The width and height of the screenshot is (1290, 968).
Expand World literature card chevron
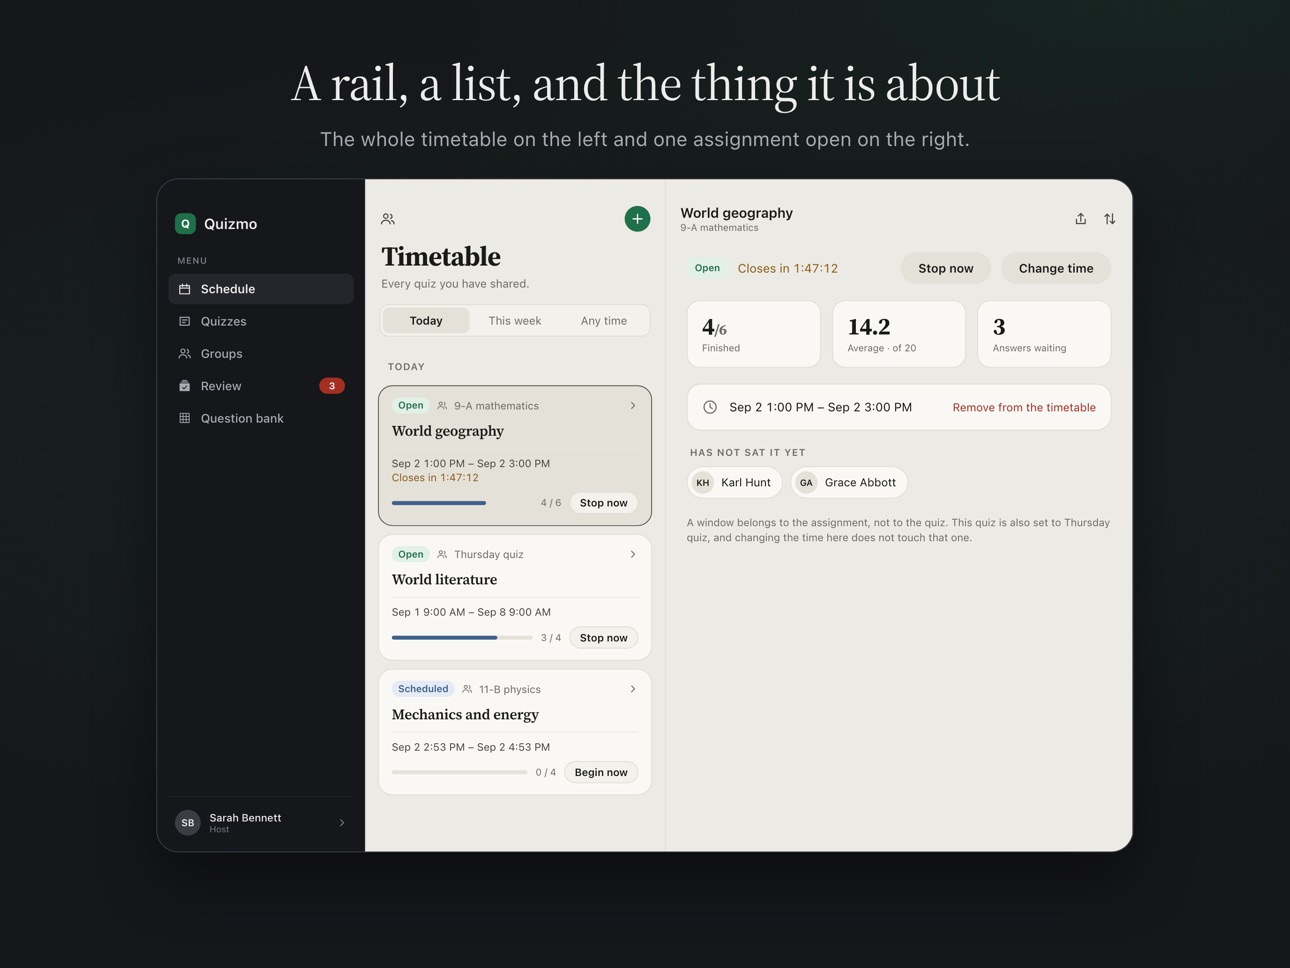click(x=633, y=554)
